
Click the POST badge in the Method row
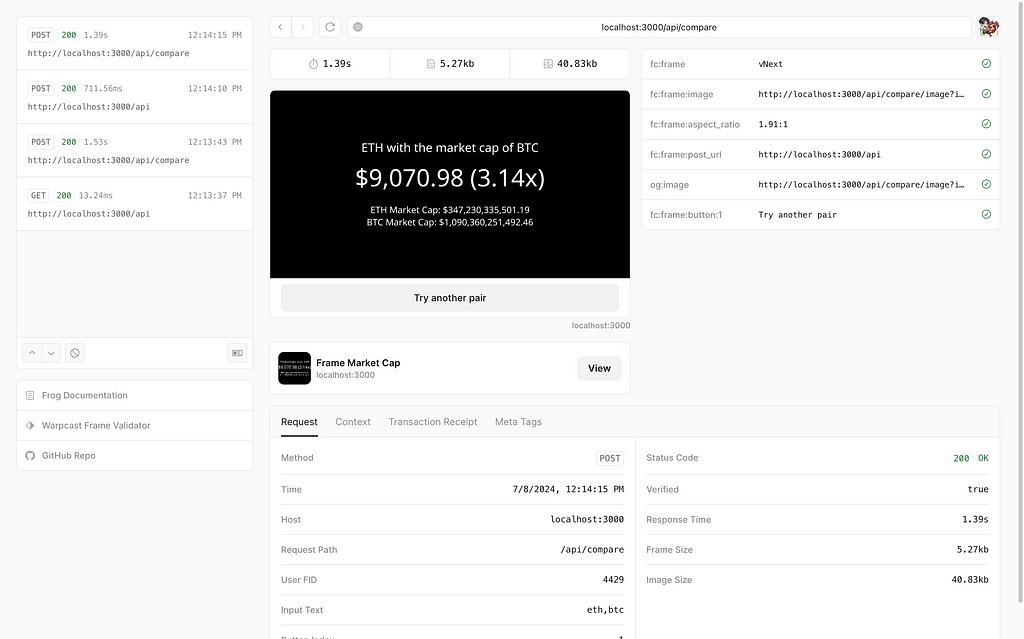(610, 458)
